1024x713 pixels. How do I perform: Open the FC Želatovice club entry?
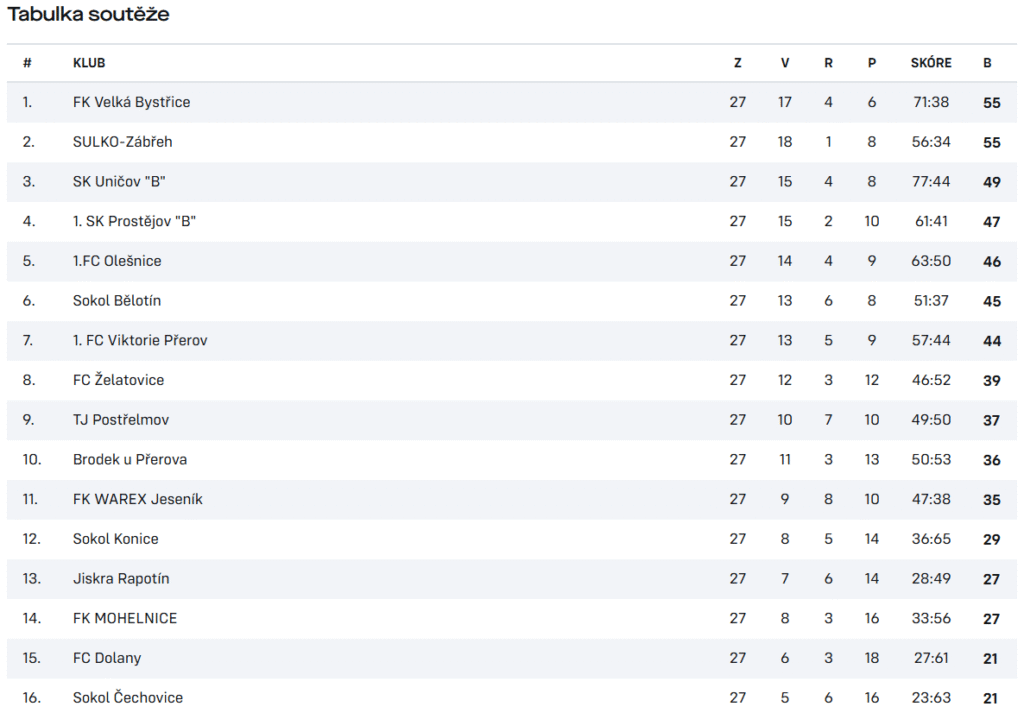[118, 380]
